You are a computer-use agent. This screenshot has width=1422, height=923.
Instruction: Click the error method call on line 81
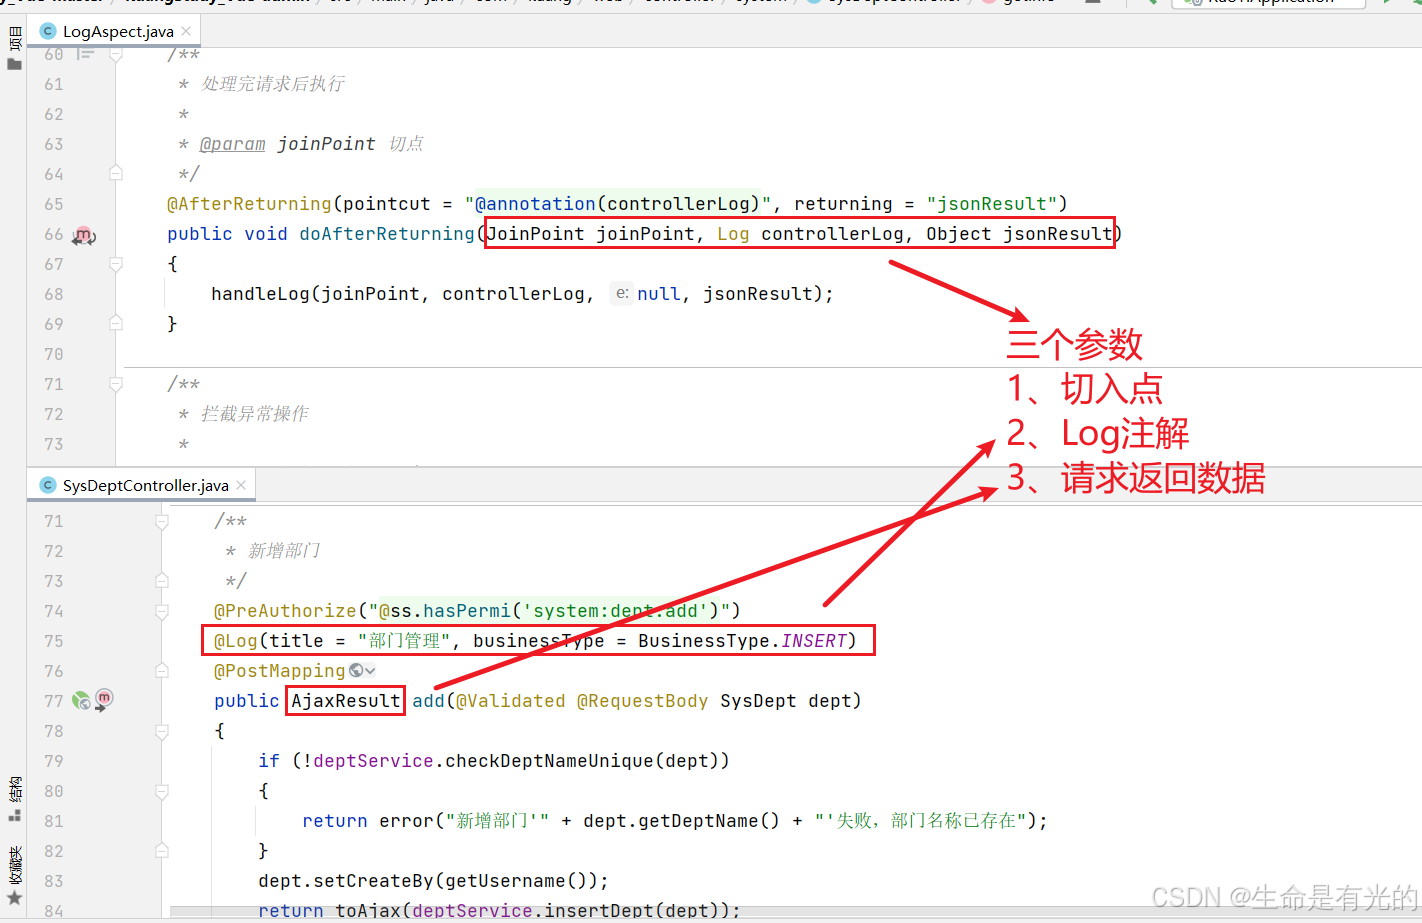[406, 821]
